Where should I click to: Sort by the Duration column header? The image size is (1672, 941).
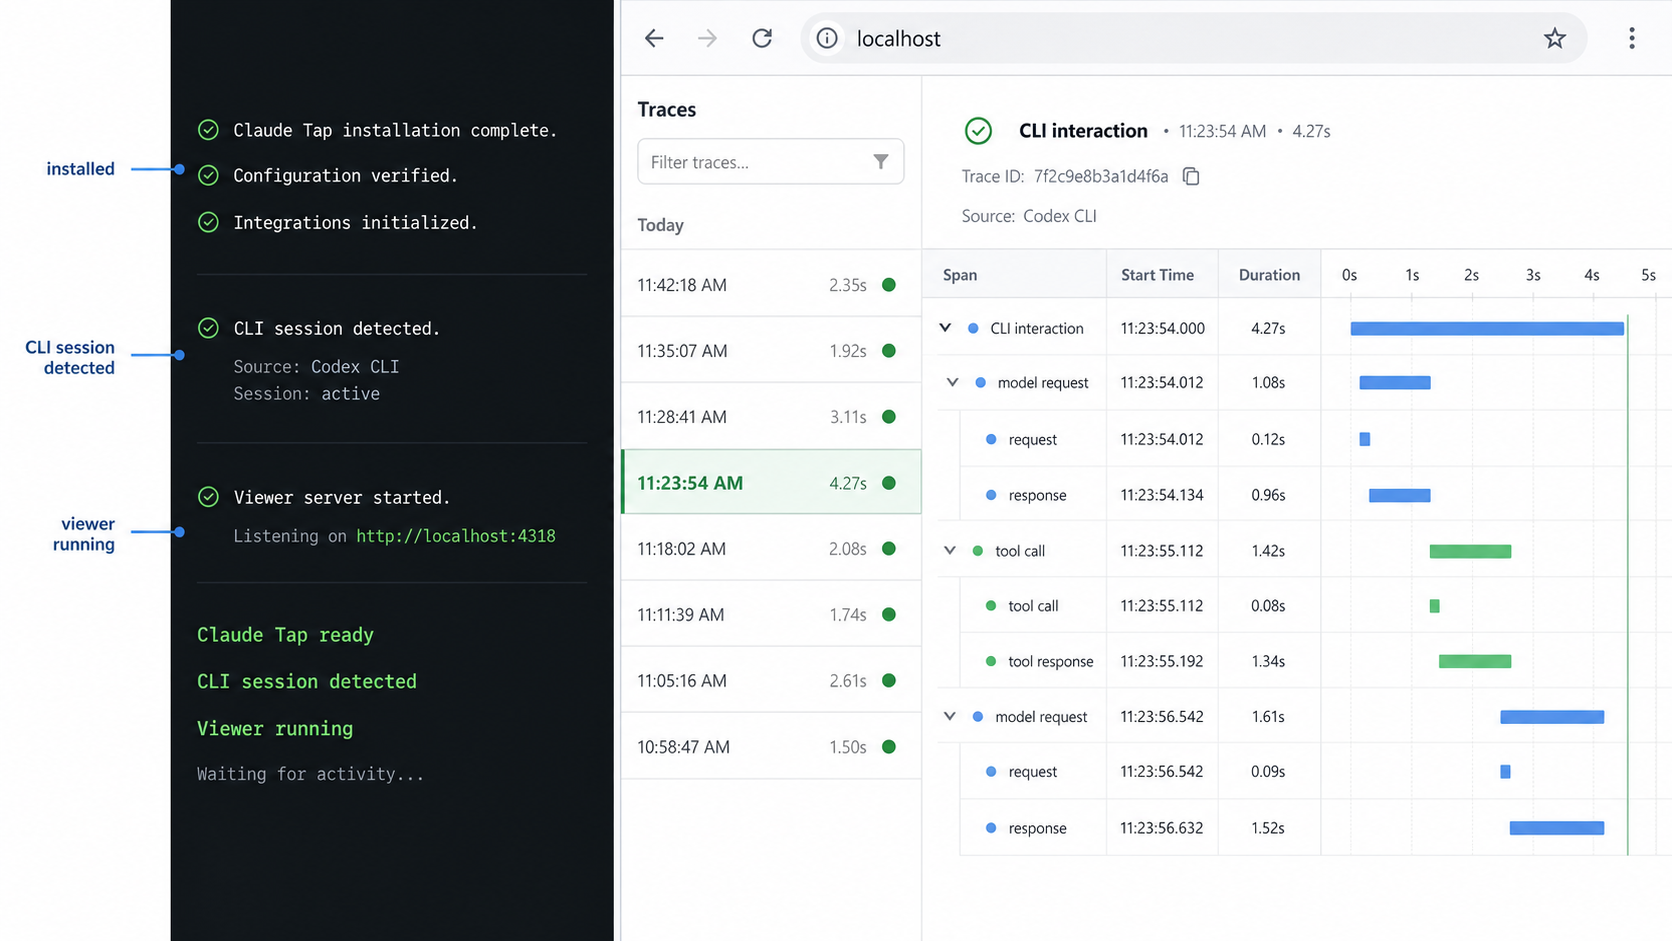coord(1269,275)
